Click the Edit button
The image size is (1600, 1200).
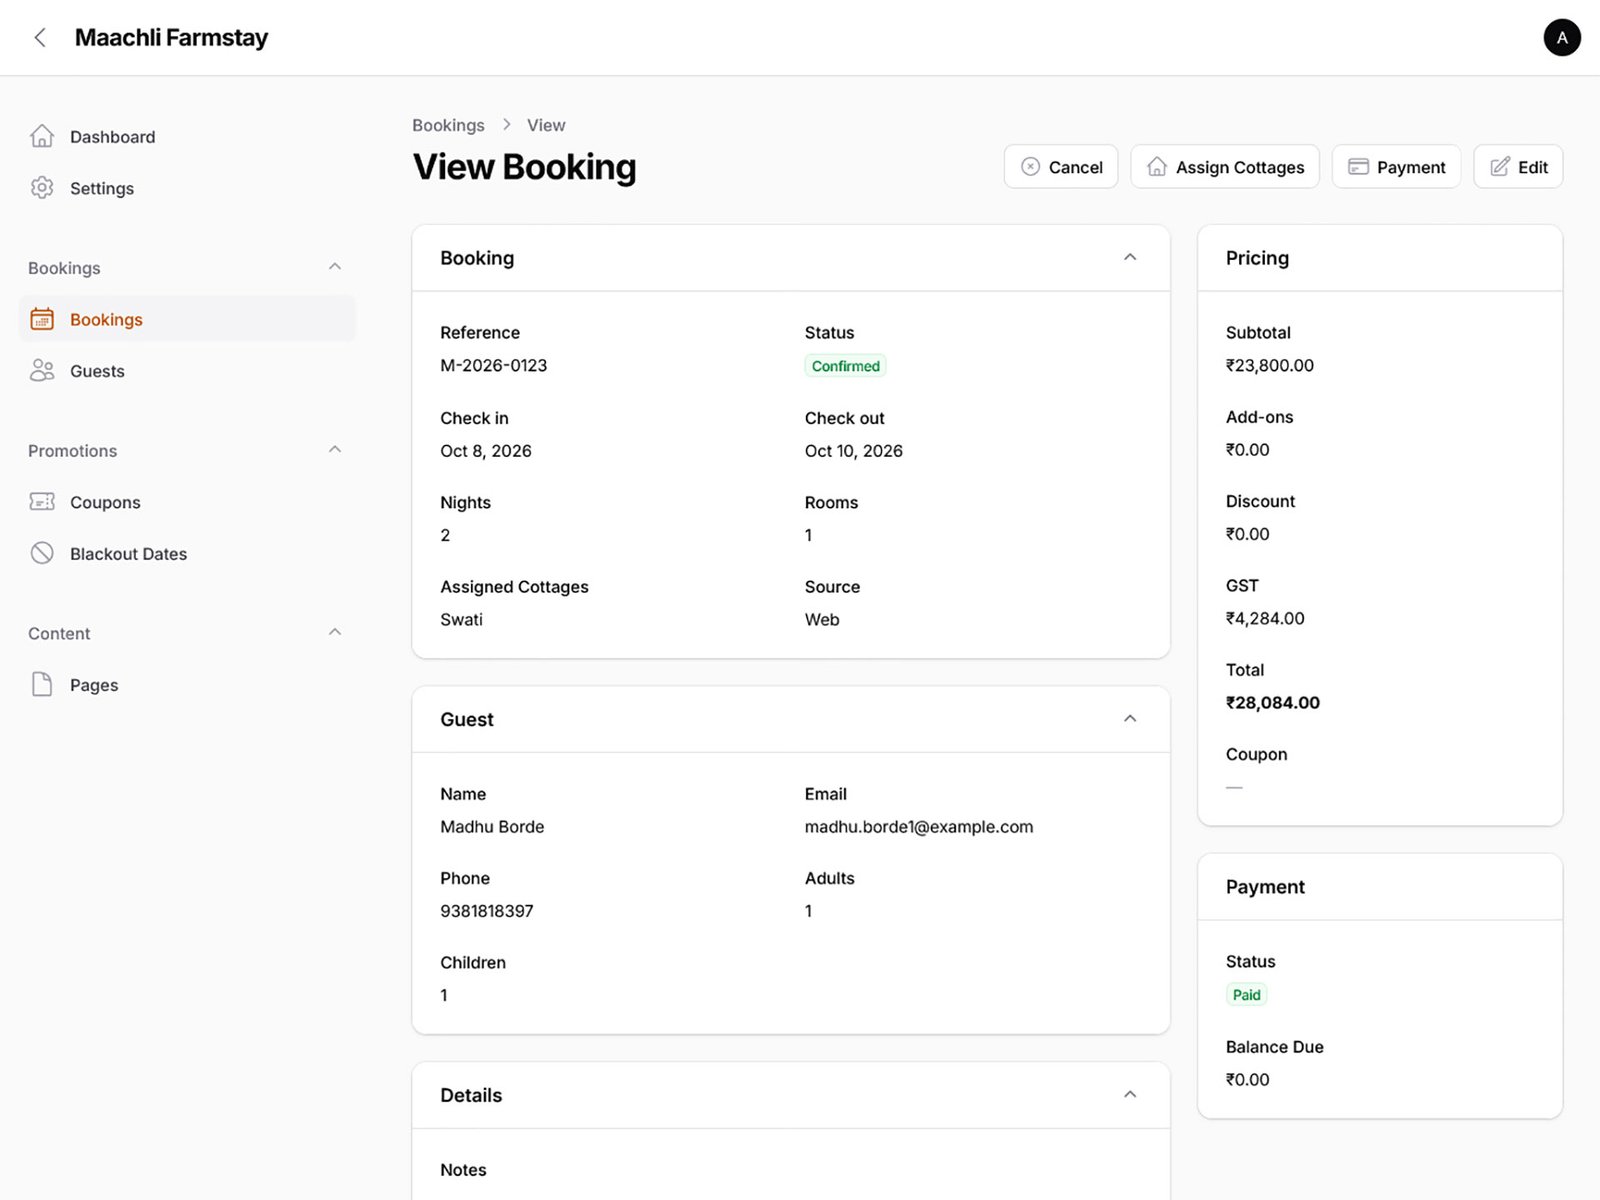click(1518, 167)
